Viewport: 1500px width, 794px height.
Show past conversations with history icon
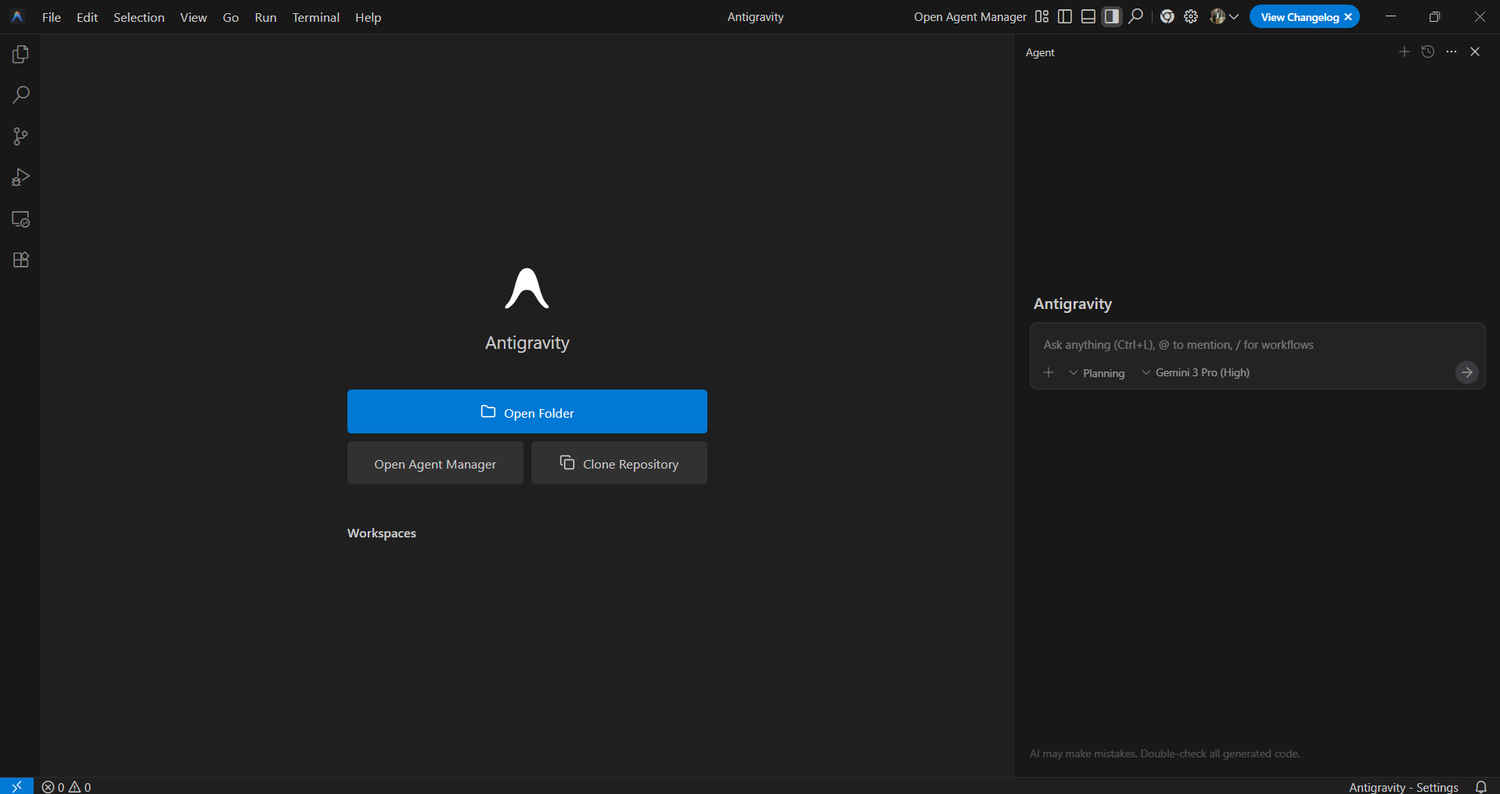click(1427, 52)
